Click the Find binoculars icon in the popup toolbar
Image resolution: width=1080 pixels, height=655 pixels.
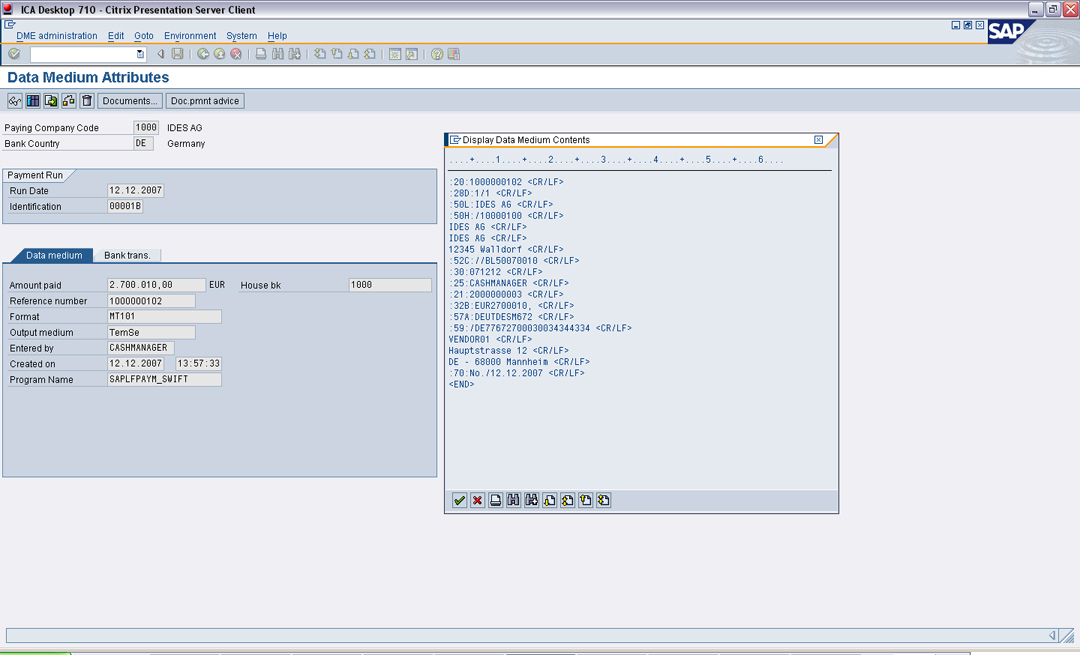tap(513, 500)
